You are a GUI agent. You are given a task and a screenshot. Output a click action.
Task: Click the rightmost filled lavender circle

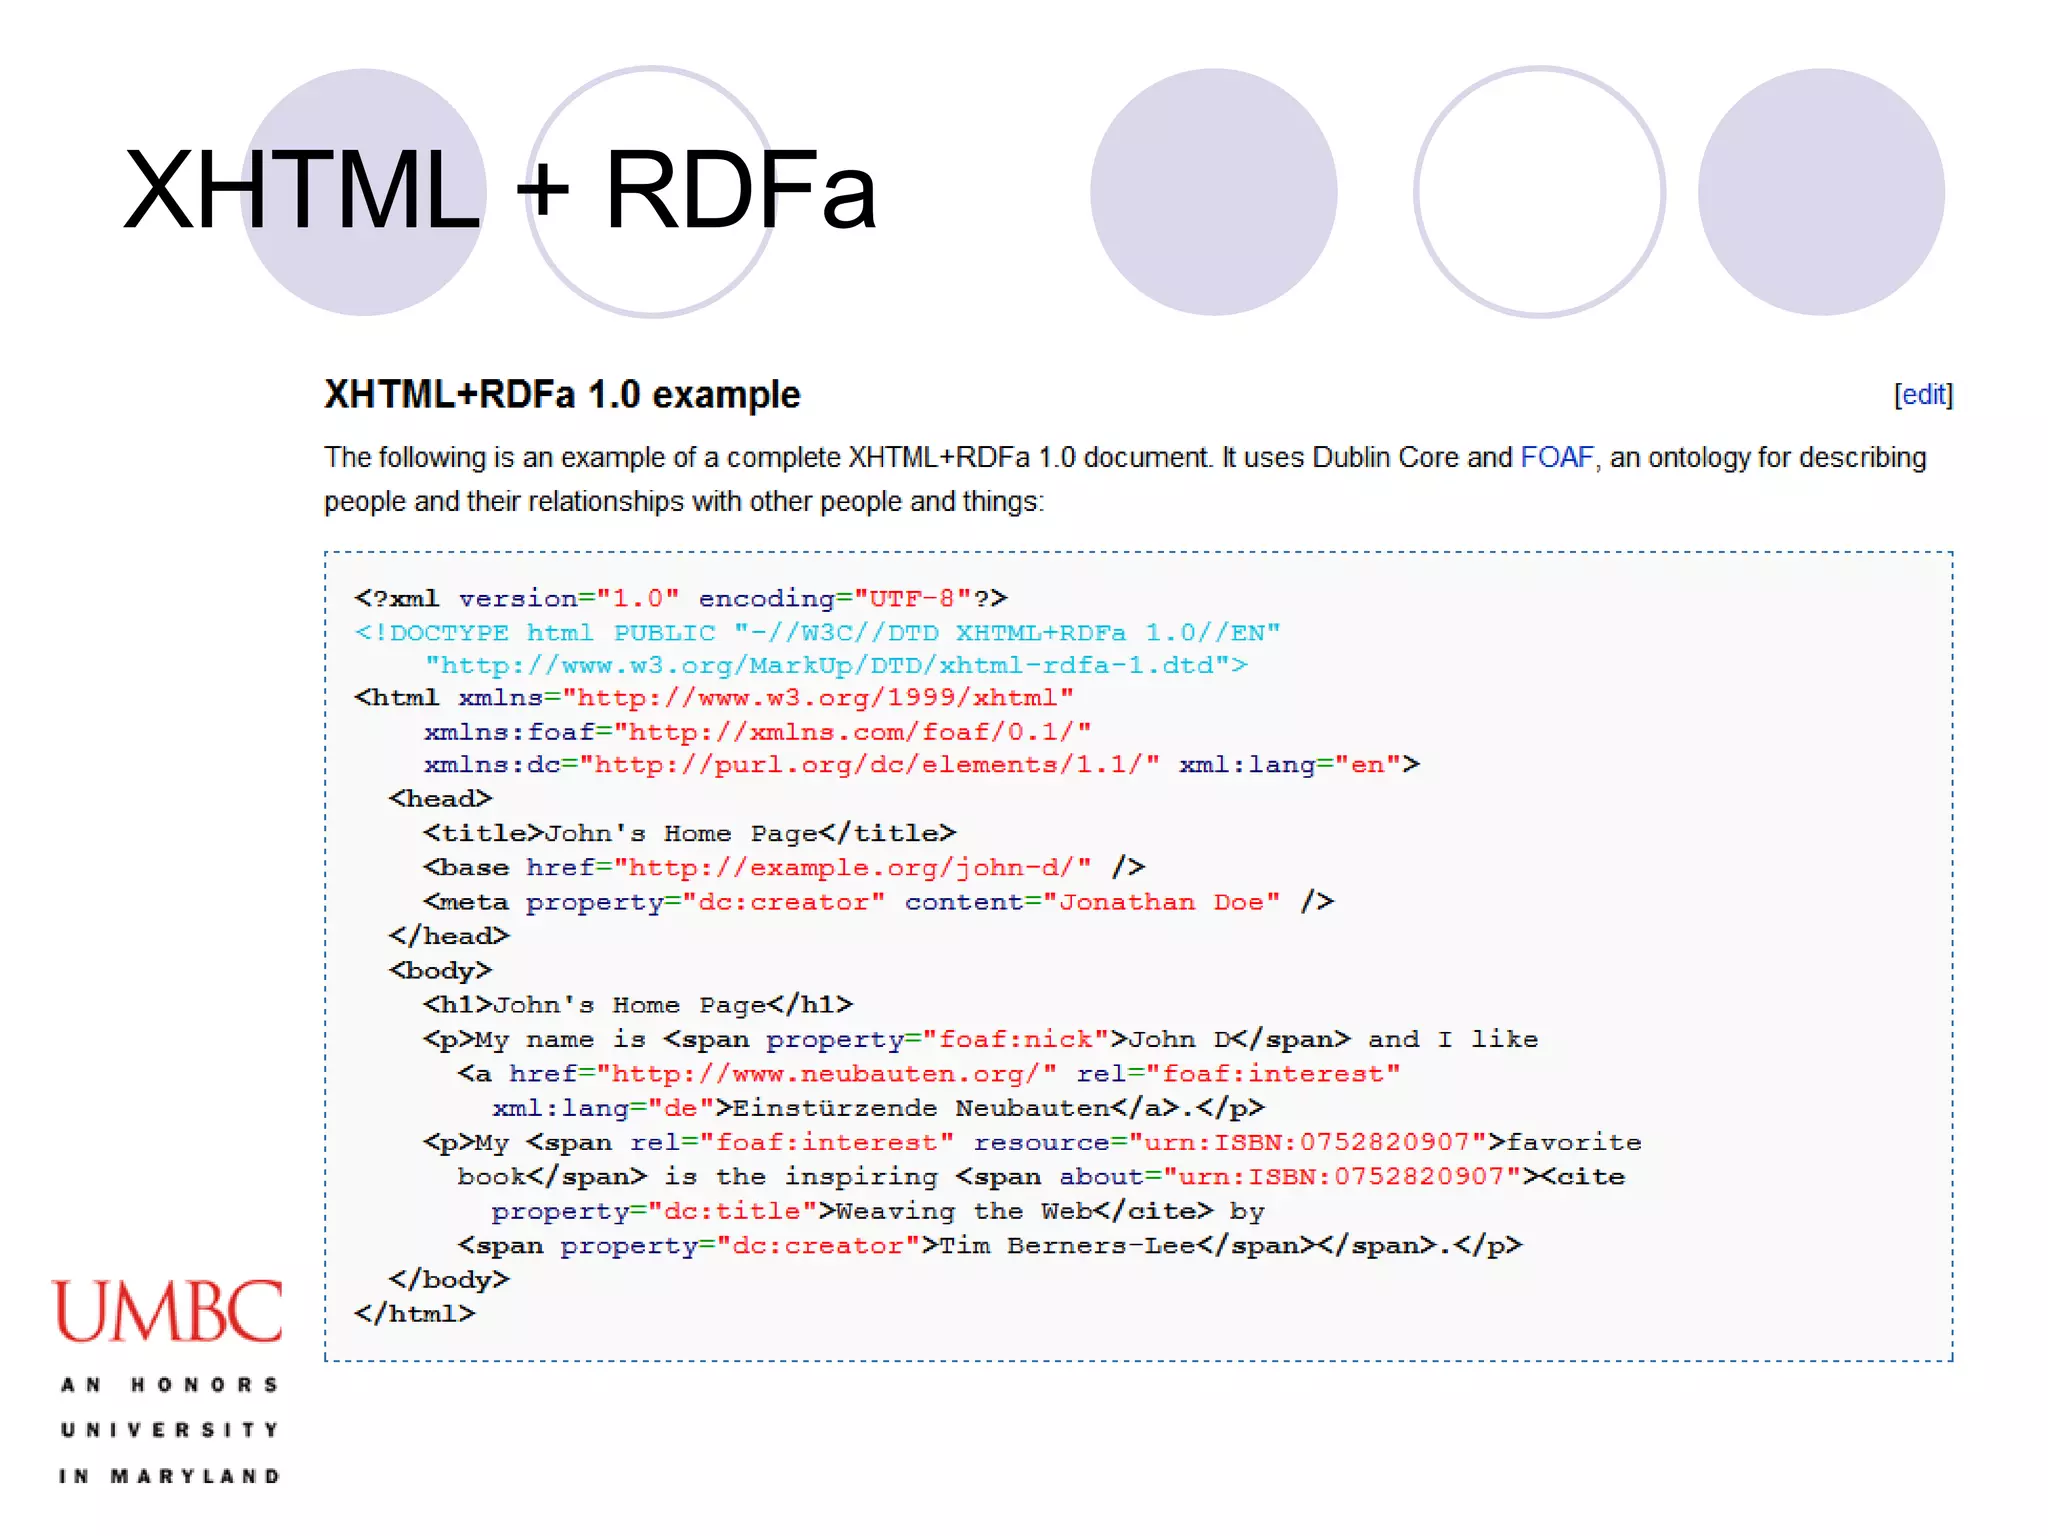[1821, 192]
